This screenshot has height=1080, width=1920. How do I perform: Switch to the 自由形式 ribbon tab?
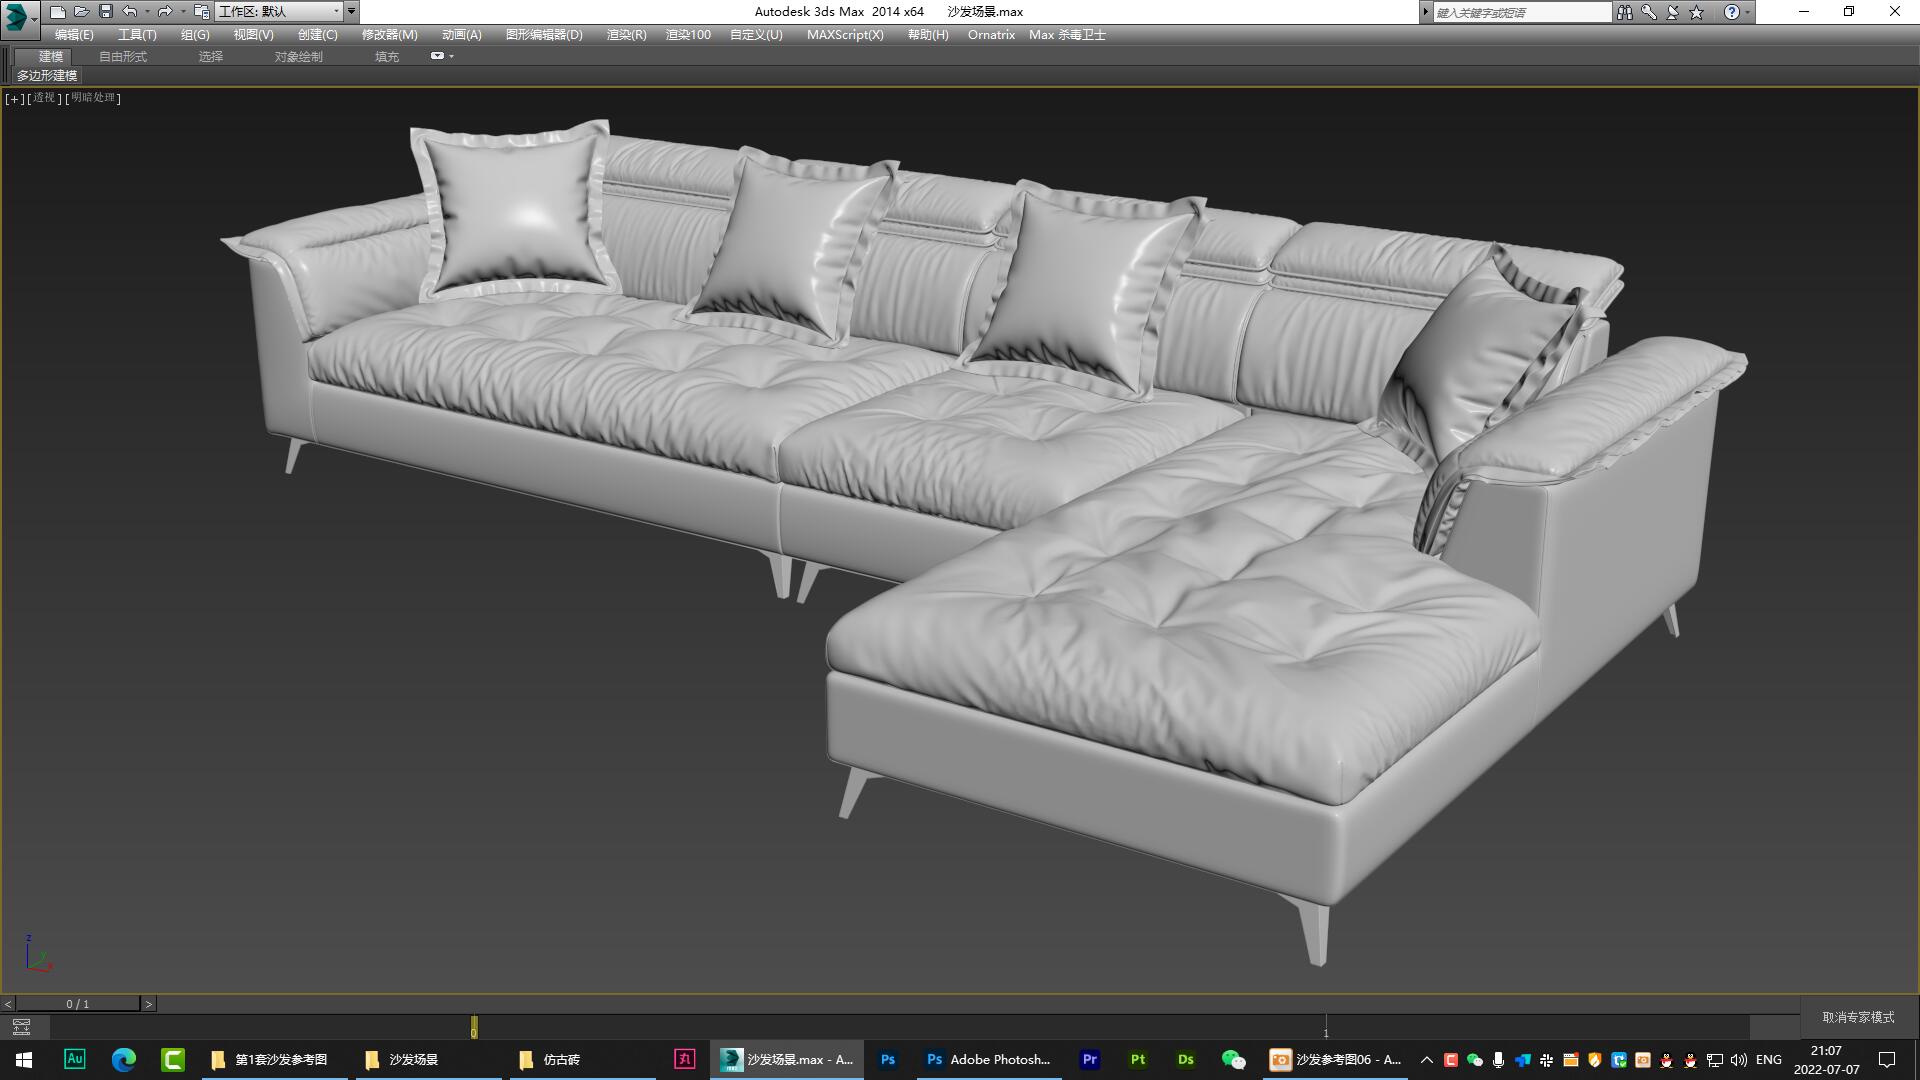[x=121, y=56]
